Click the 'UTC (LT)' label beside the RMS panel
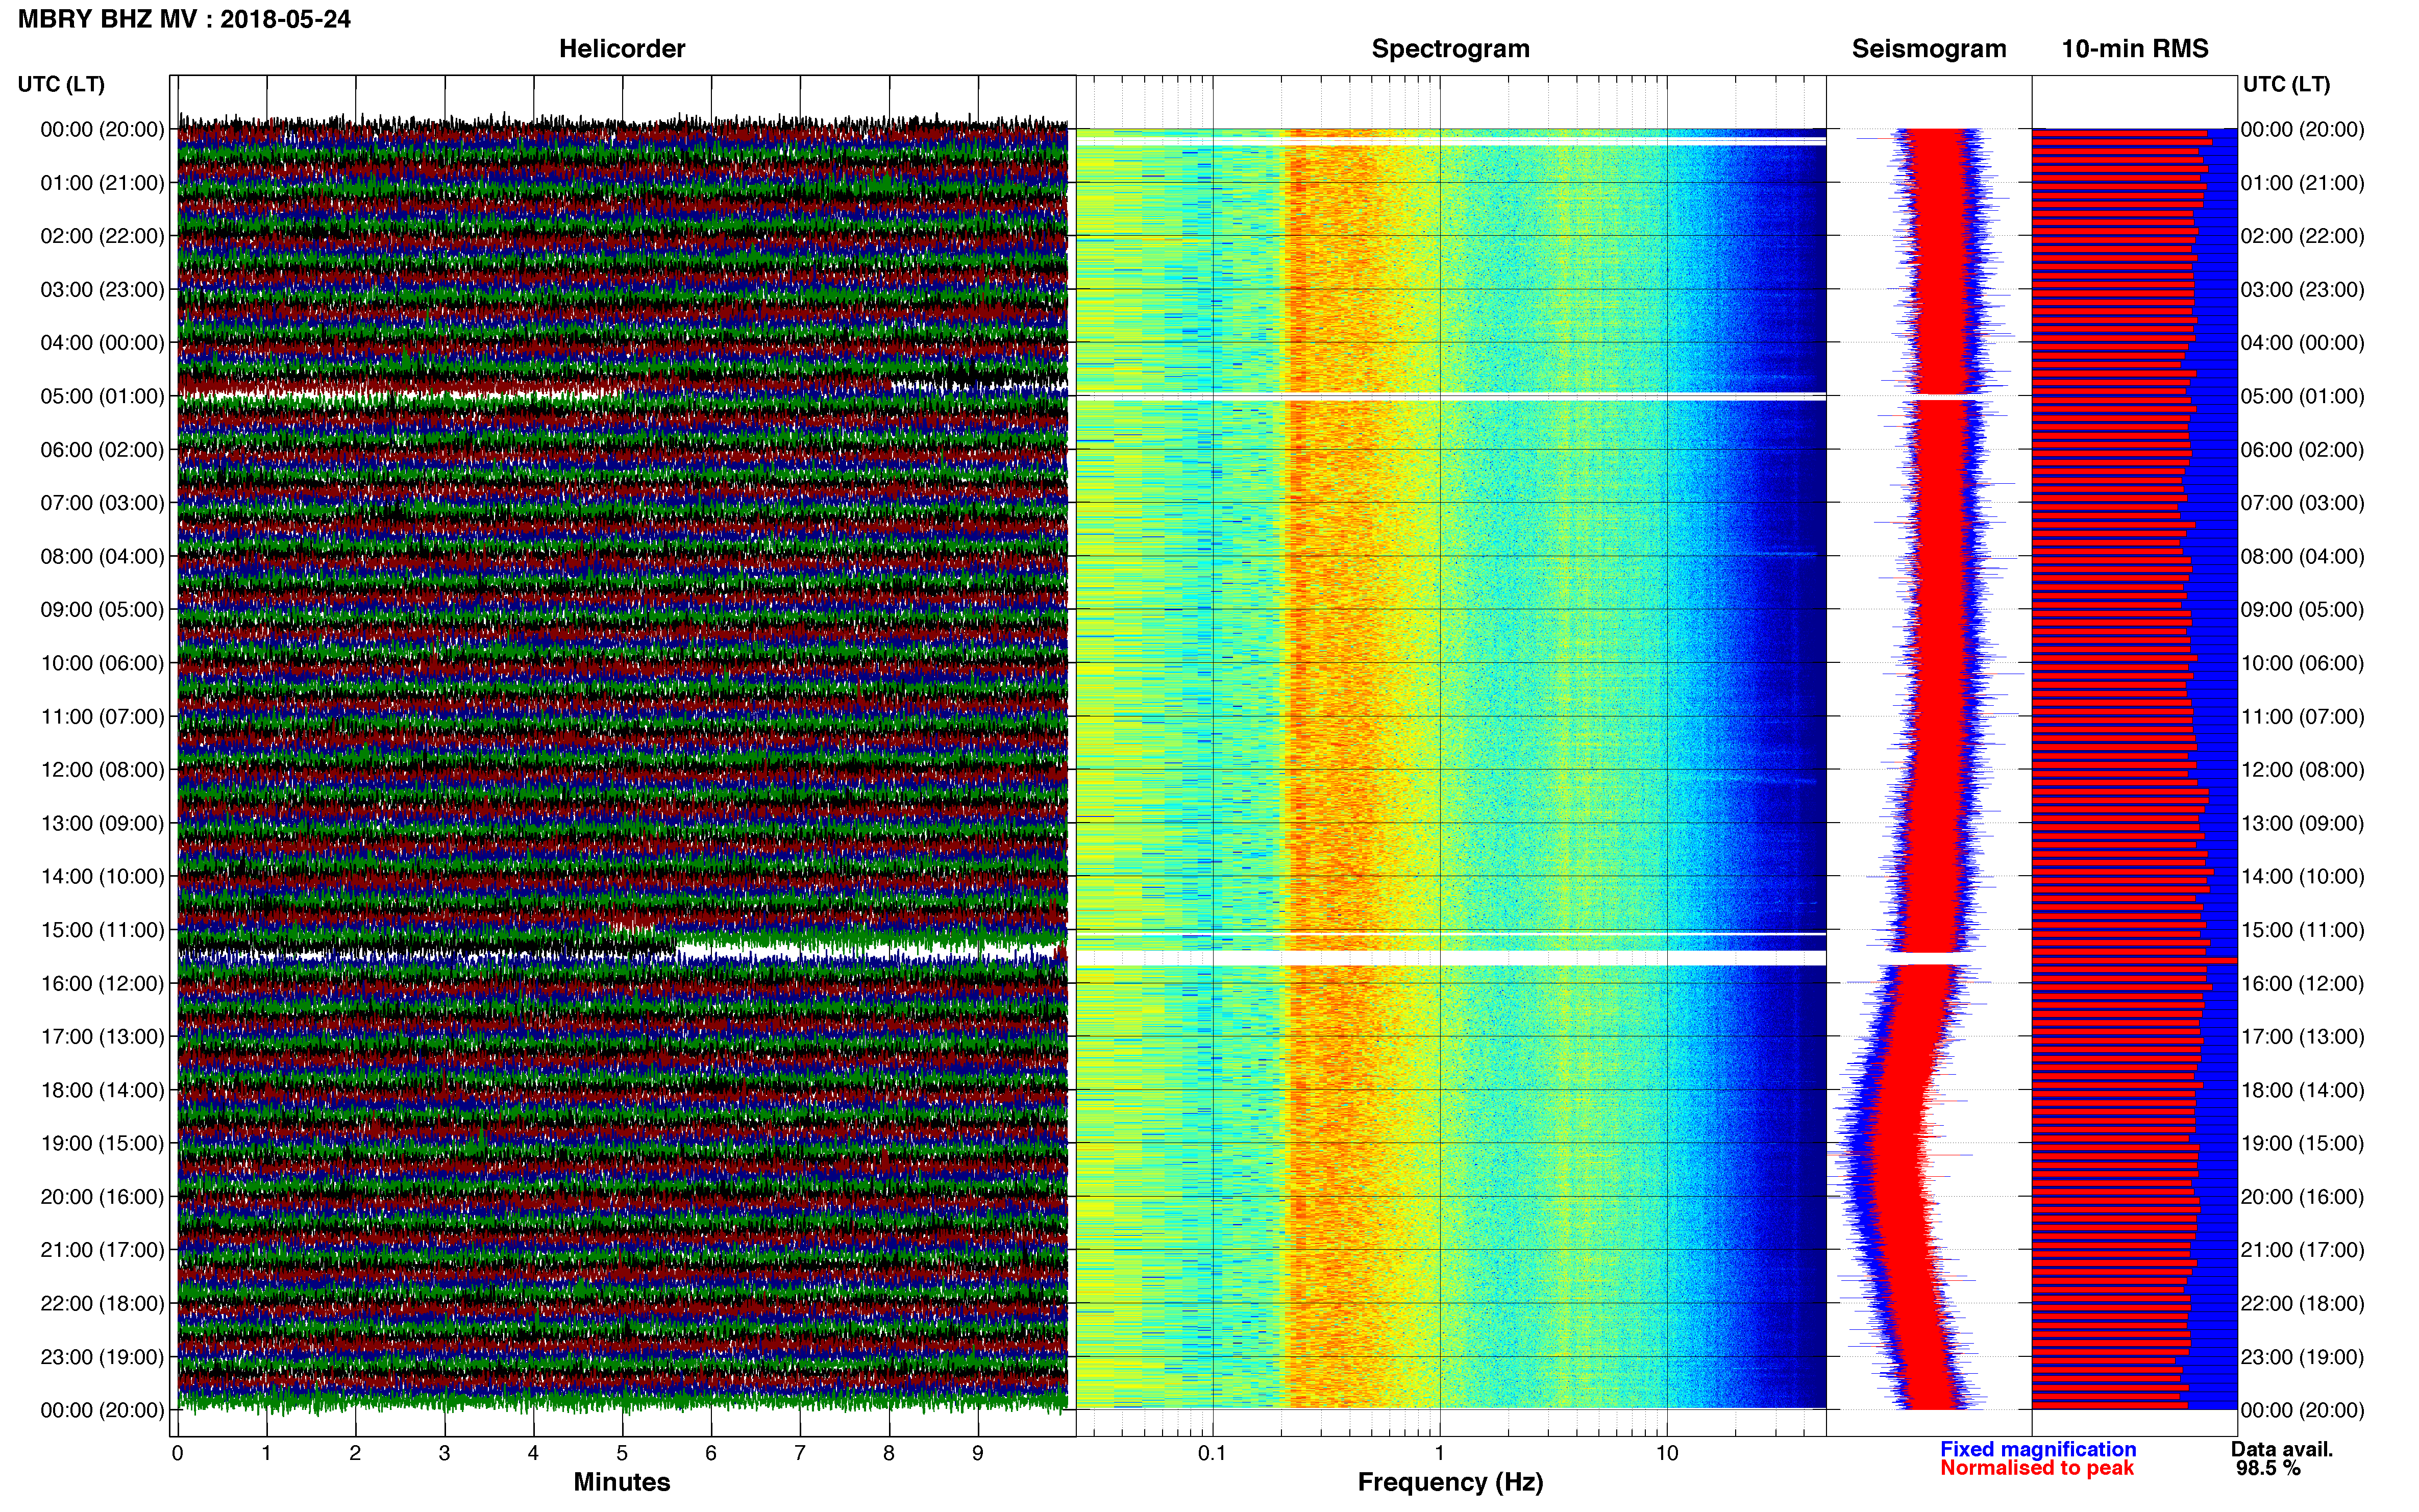 (x=2286, y=84)
